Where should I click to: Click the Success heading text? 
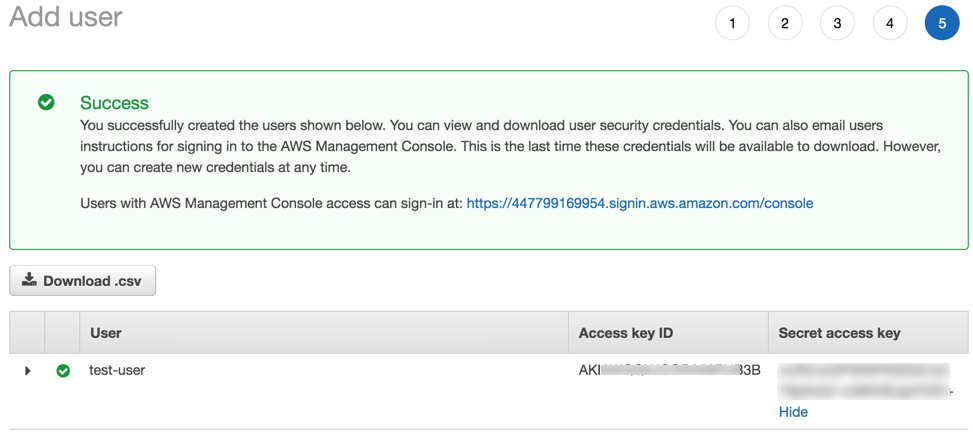(x=114, y=103)
